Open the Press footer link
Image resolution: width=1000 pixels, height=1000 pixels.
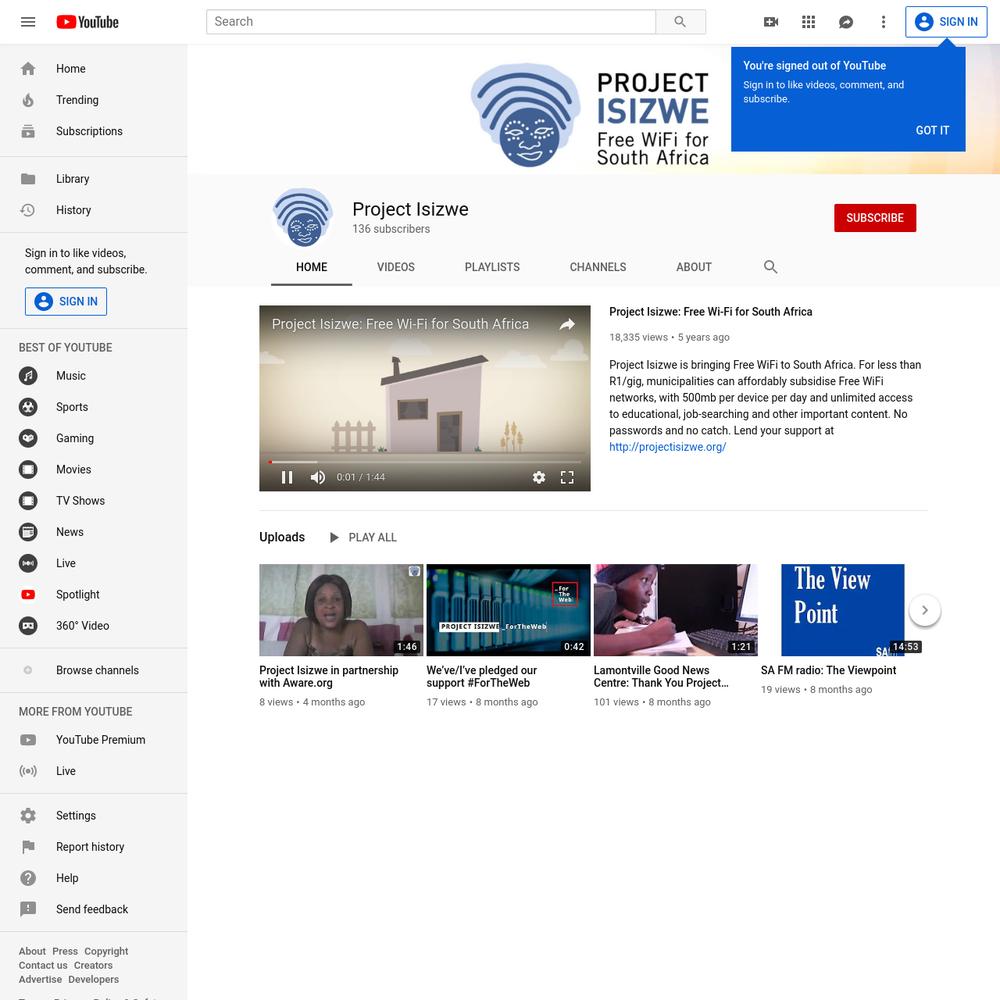pyautogui.click(x=65, y=952)
